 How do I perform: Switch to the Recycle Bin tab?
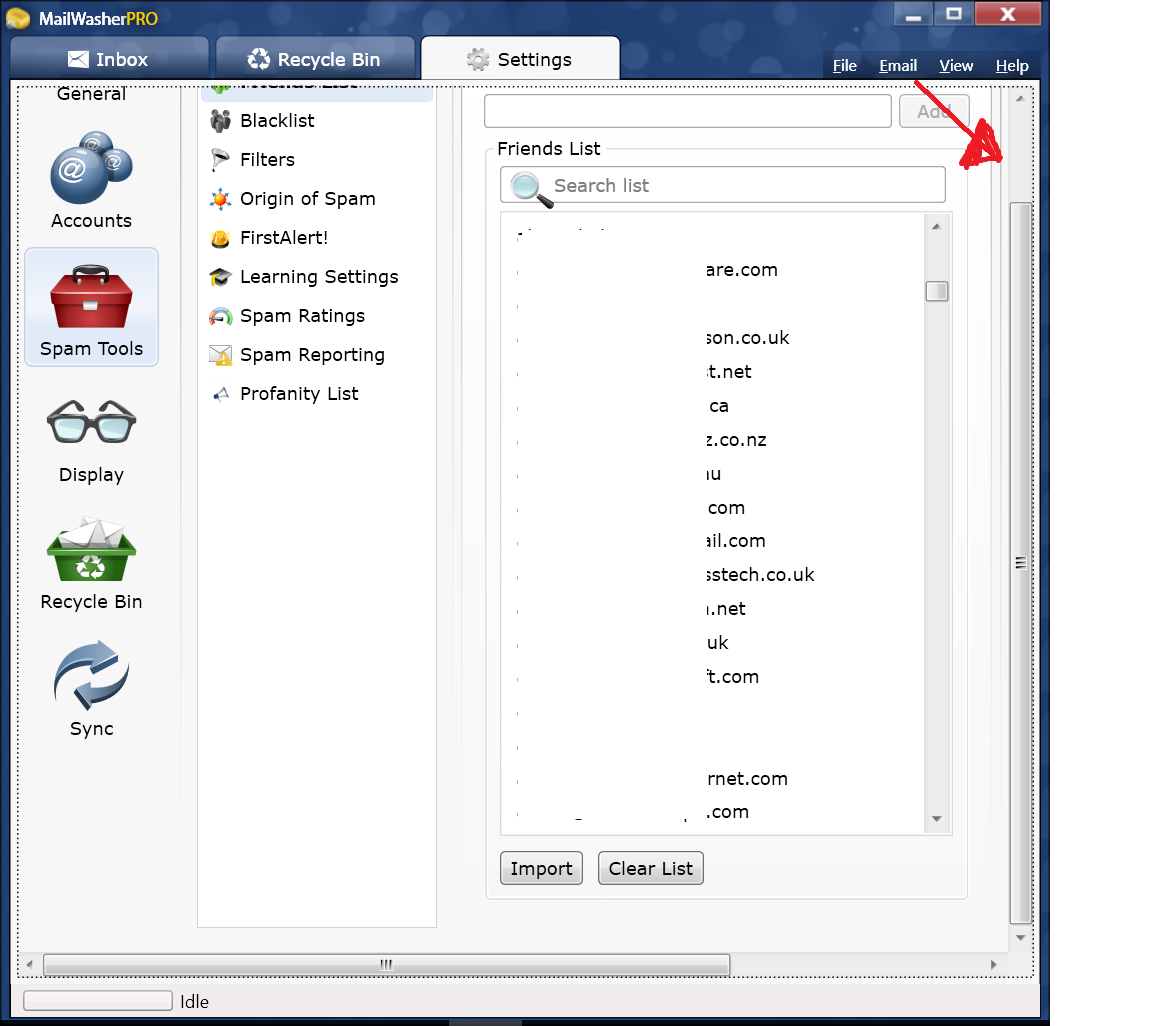tap(316, 59)
